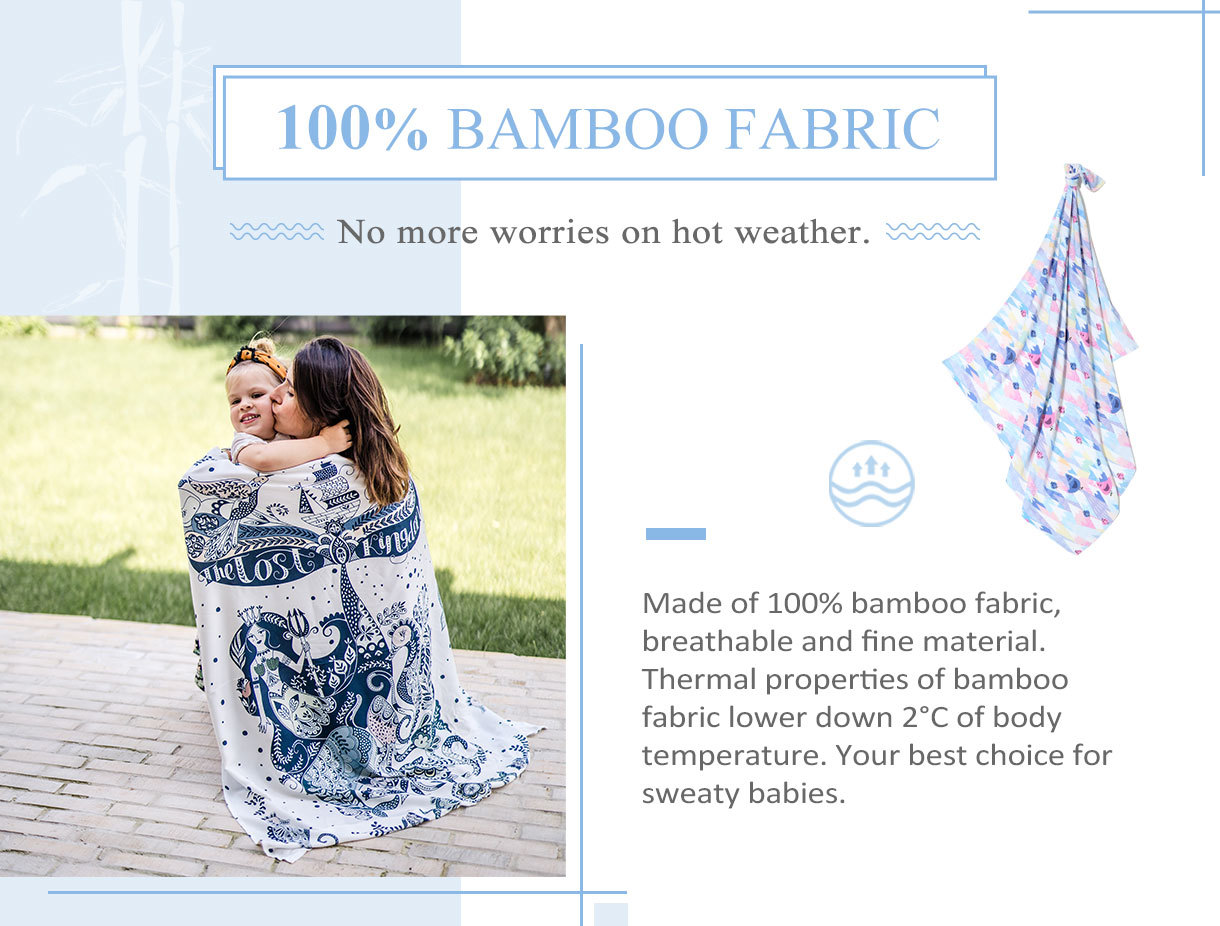The height and width of the screenshot is (926, 1220).
Task: Open the mother and child blanket photo
Action: pos(282,596)
